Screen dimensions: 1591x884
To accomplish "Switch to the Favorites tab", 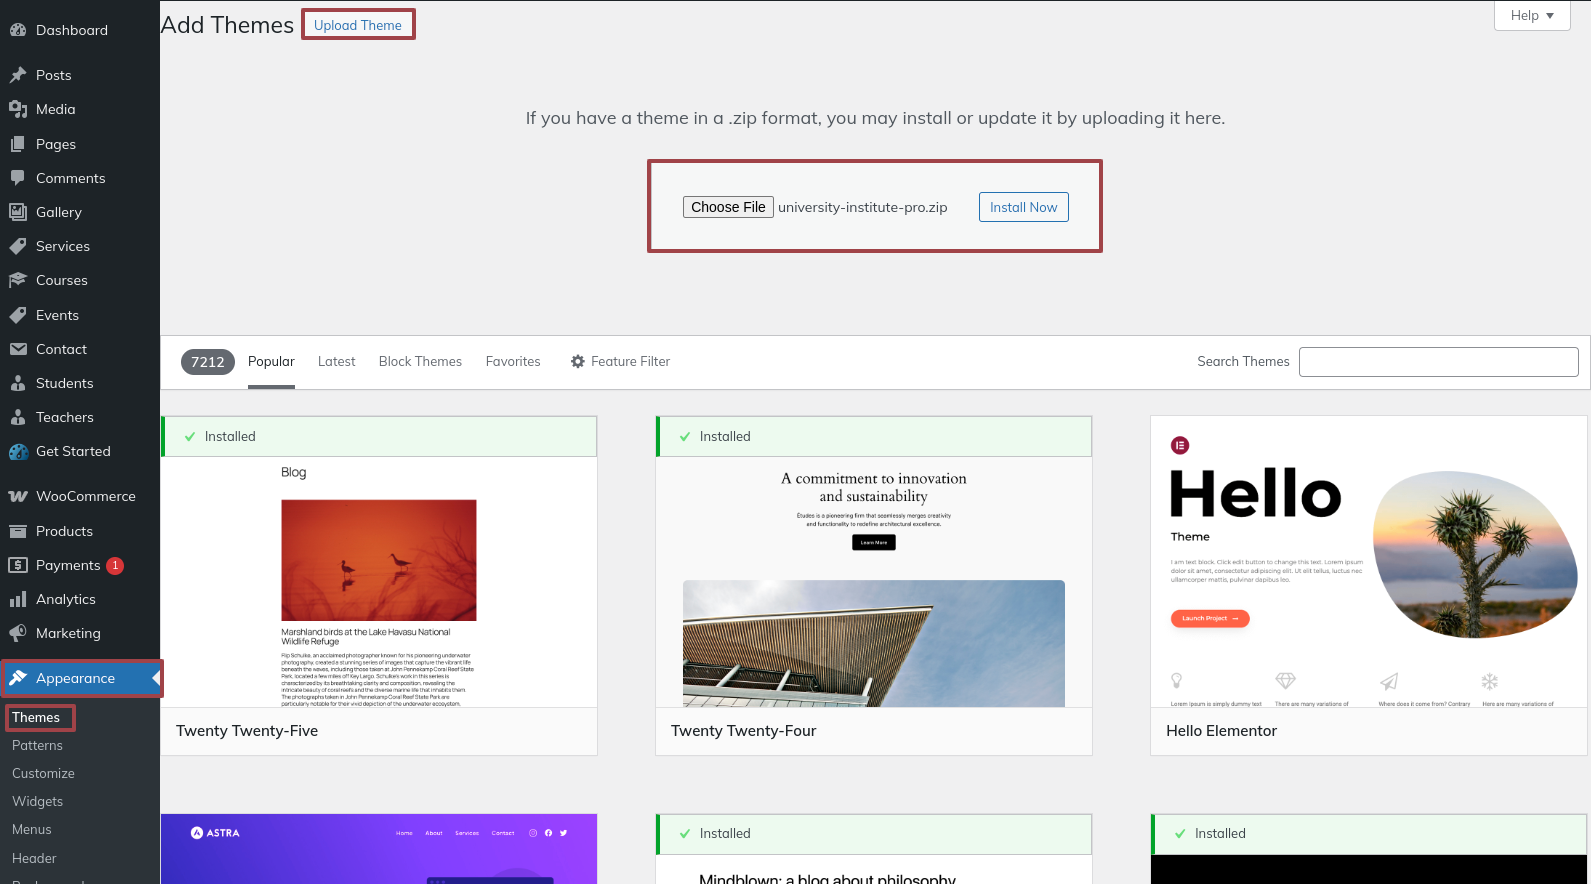I will click(x=513, y=362).
